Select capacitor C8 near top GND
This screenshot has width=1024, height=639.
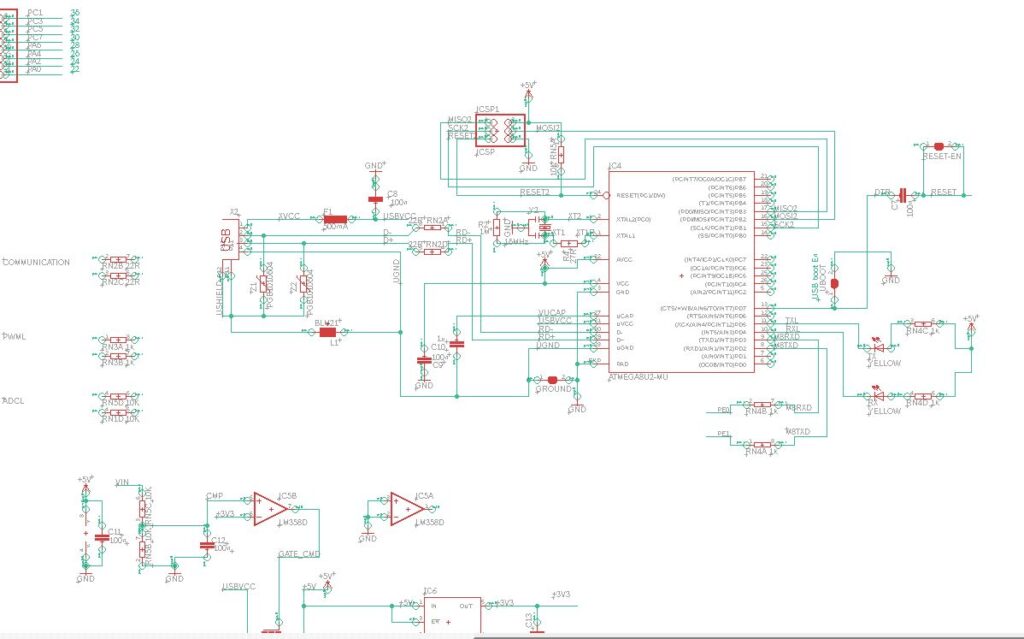pos(376,199)
